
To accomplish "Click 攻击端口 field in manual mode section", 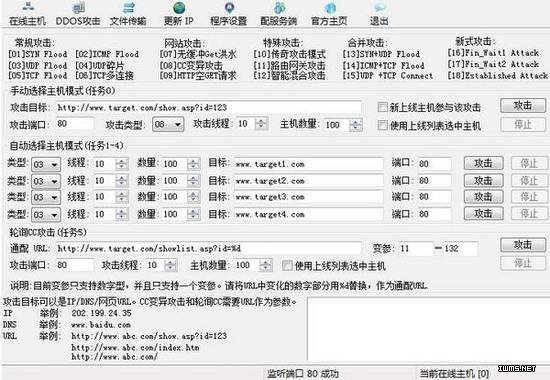I will 74,124.
